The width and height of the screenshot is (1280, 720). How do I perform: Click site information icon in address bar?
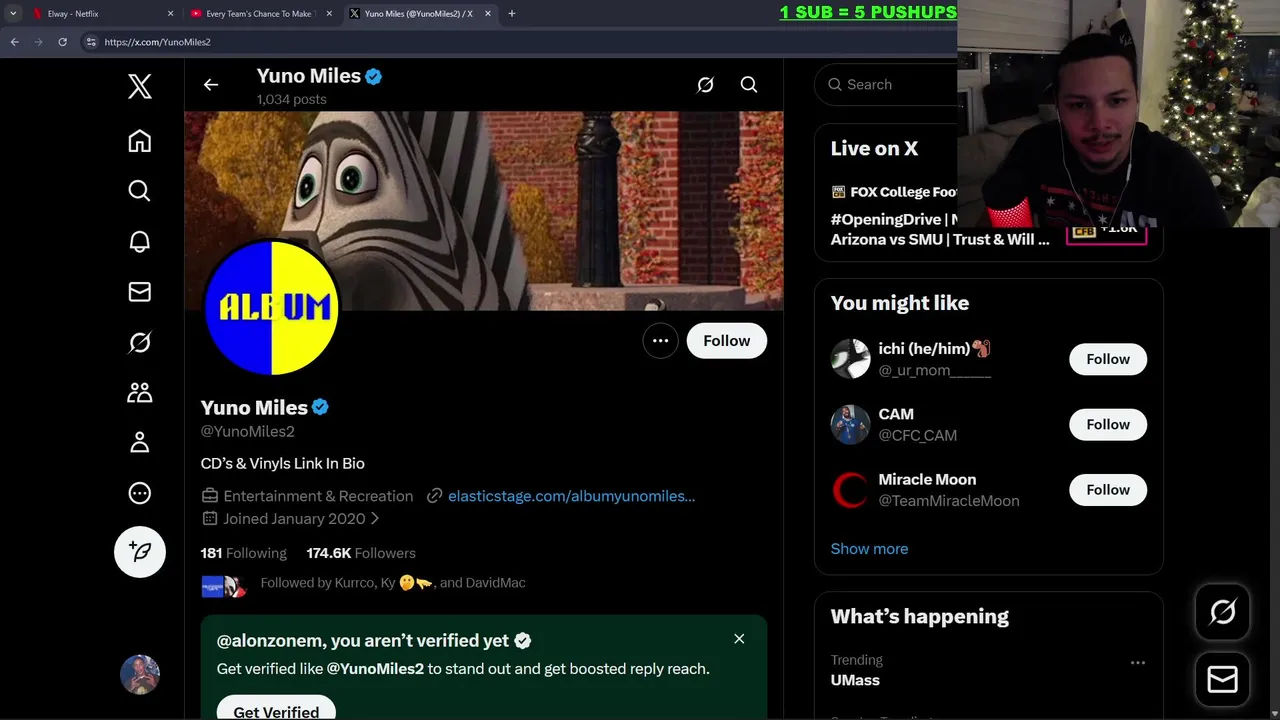tap(91, 42)
